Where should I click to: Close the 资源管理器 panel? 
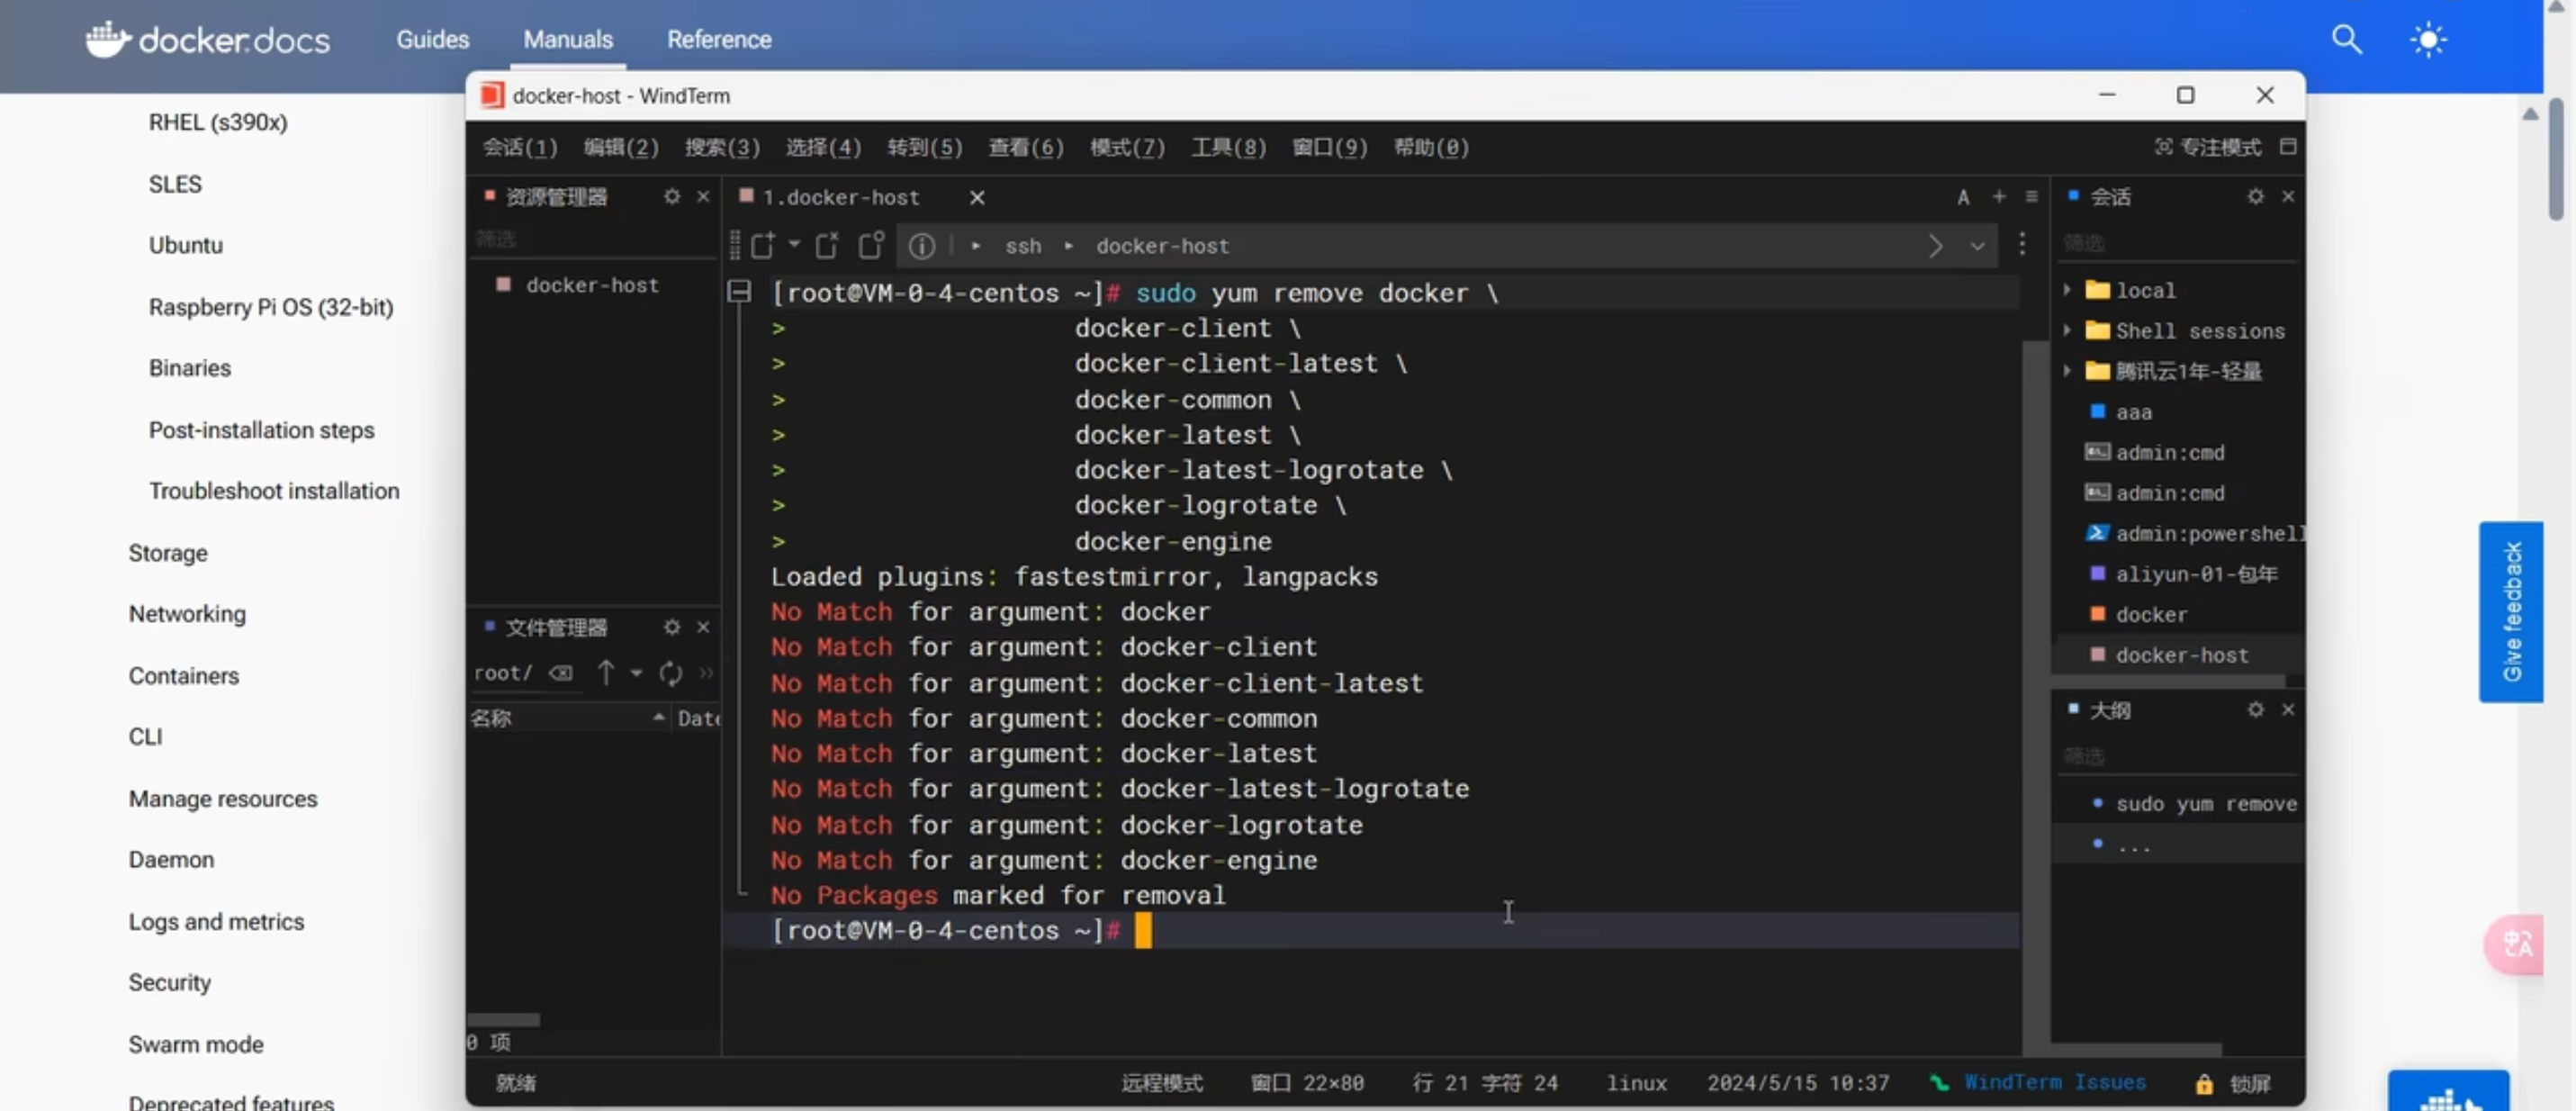(703, 197)
